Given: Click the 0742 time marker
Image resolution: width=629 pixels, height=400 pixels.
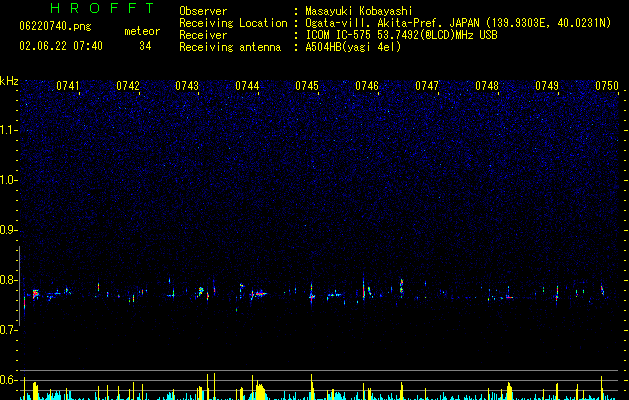Looking at the screenshot, I should (x=128, y=86).
